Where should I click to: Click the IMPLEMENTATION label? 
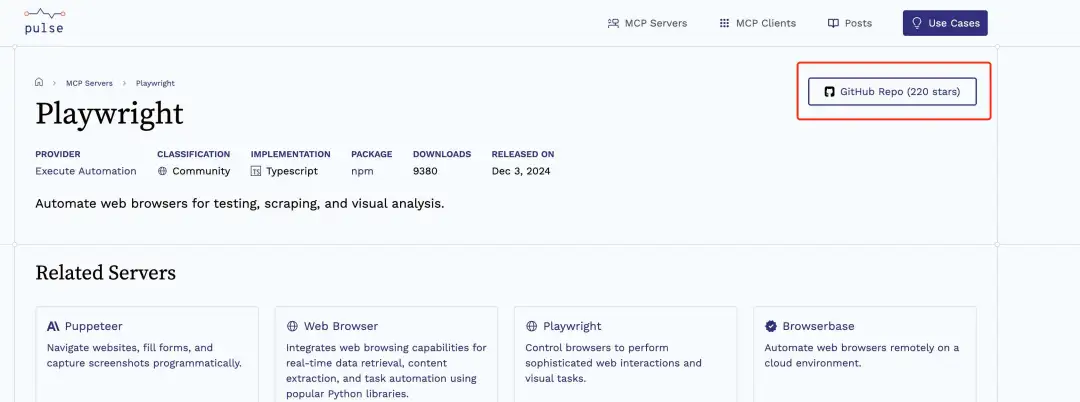tap(291, 154)
